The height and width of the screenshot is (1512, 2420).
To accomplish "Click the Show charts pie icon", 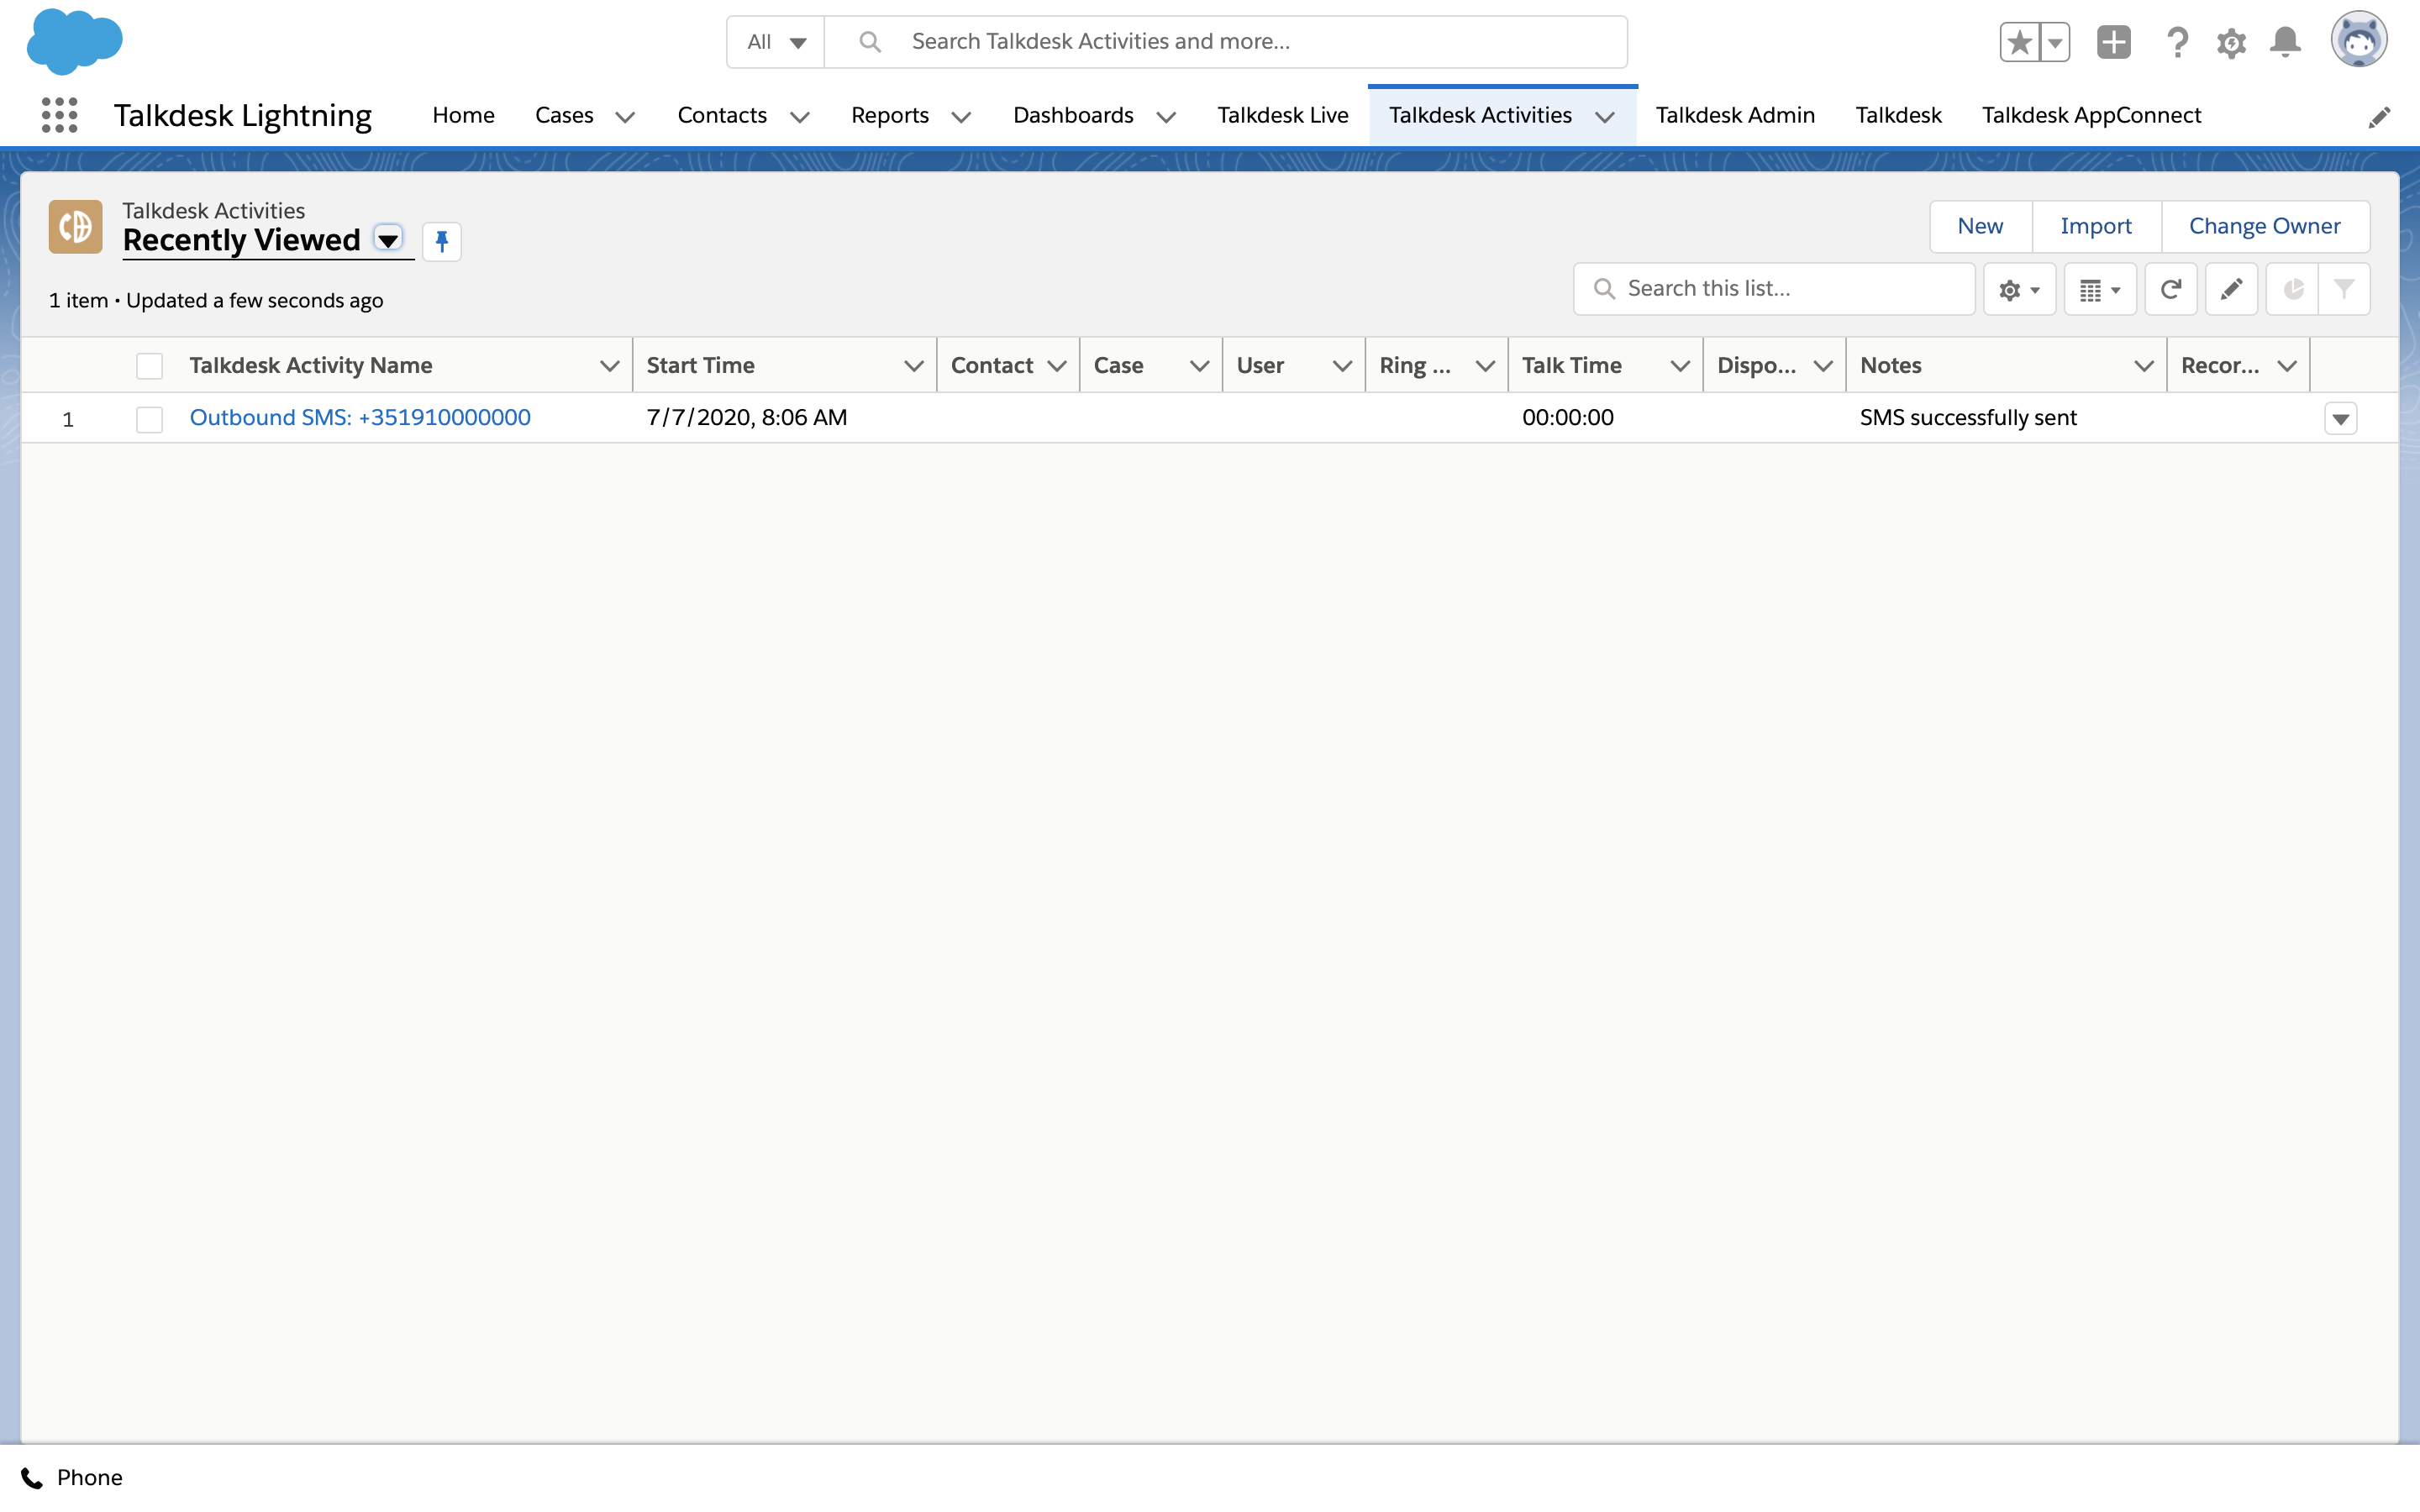I will point(2292,289).
